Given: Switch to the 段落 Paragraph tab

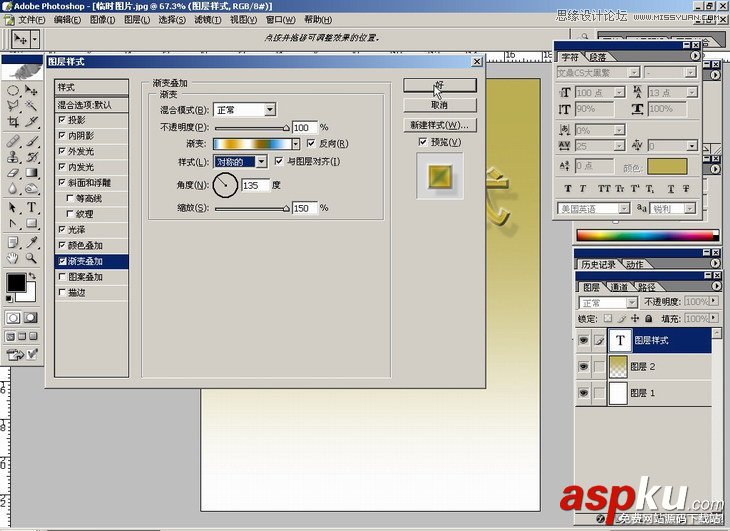Looking at the screenshot, I should click(598, 57).
